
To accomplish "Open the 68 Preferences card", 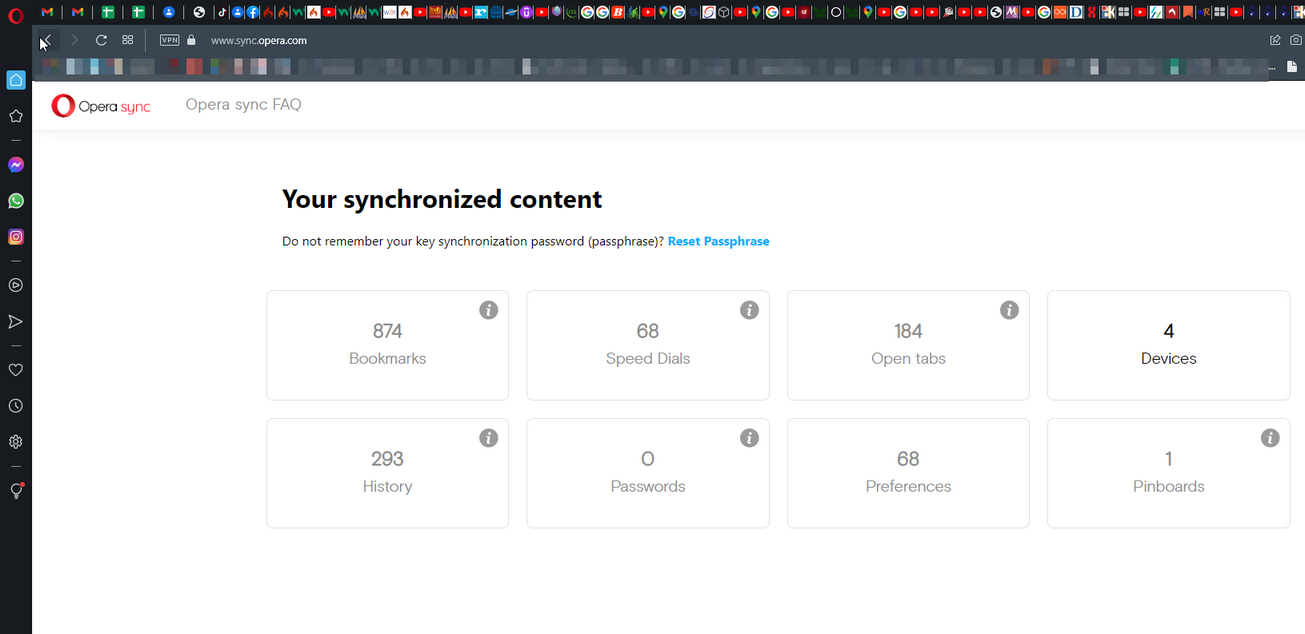I will [908, 473].
